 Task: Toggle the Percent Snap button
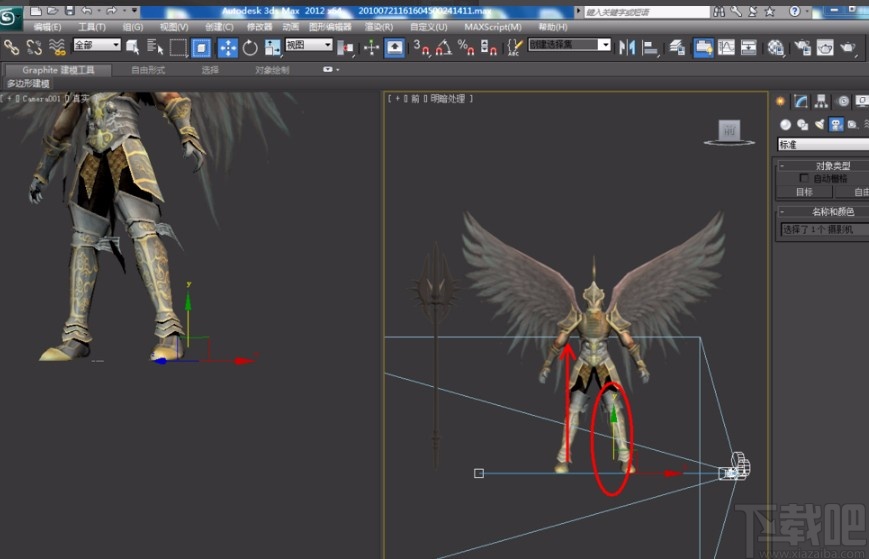(x=466, y=48)
